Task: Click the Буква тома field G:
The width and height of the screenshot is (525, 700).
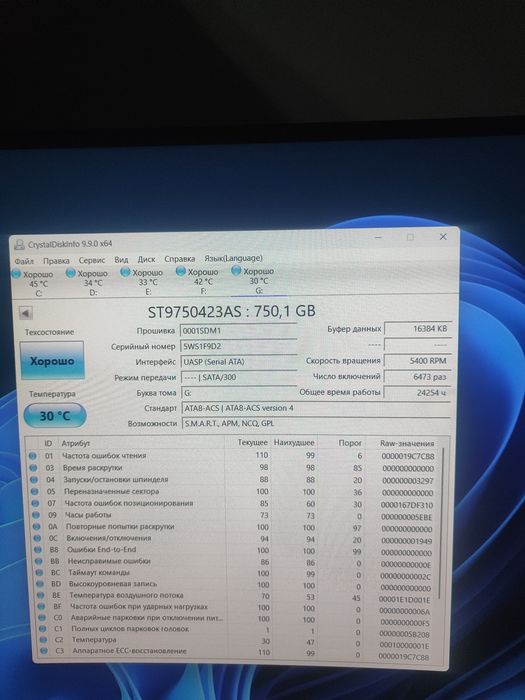Action: [x=238, y=393]
